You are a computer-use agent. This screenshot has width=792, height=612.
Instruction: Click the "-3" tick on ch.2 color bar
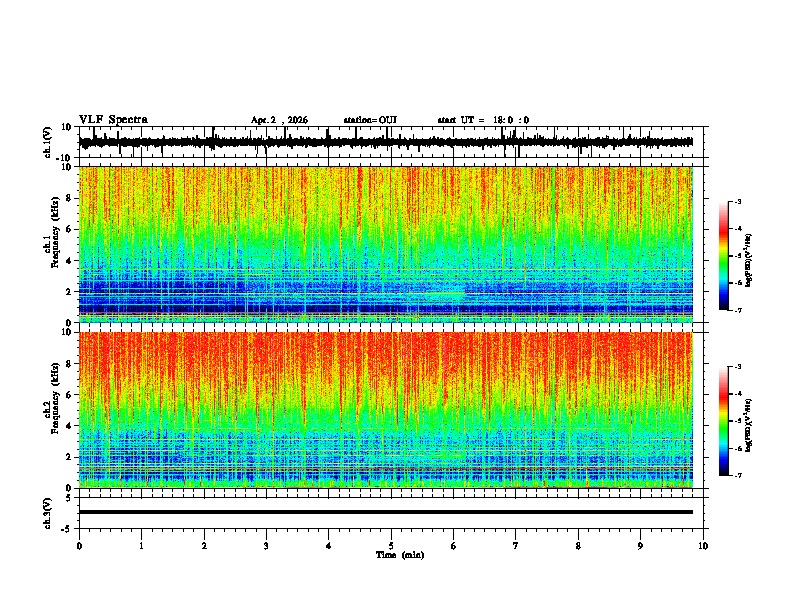pos(737,367)
